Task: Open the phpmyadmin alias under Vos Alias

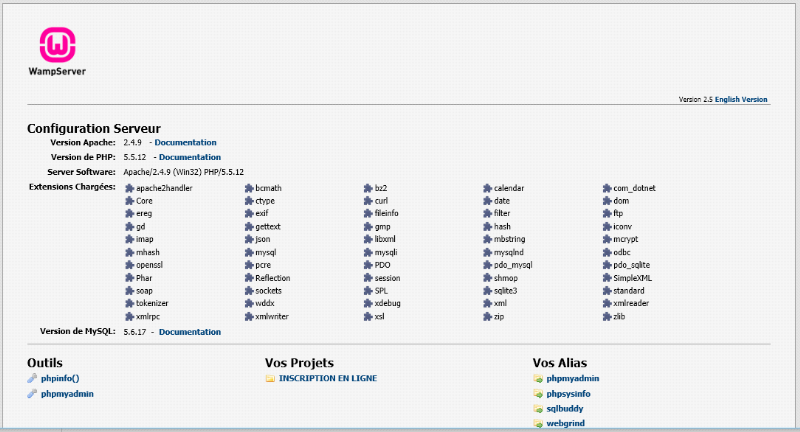Action: pos(572,379)
